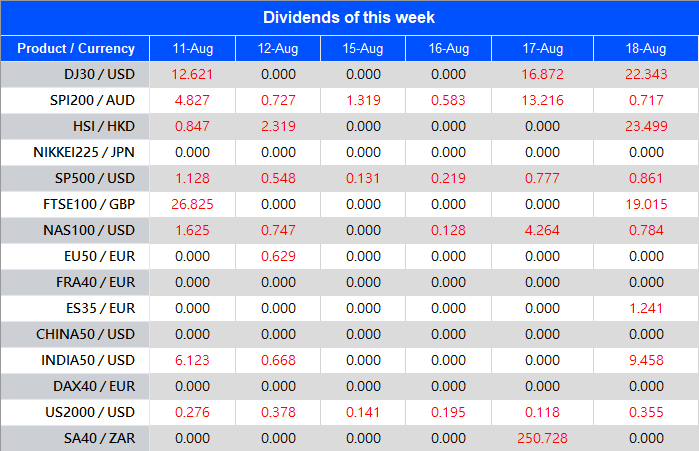Select the 0.141 value in US2000 row
Screen dimensions: 699x451
pos(363,412)
